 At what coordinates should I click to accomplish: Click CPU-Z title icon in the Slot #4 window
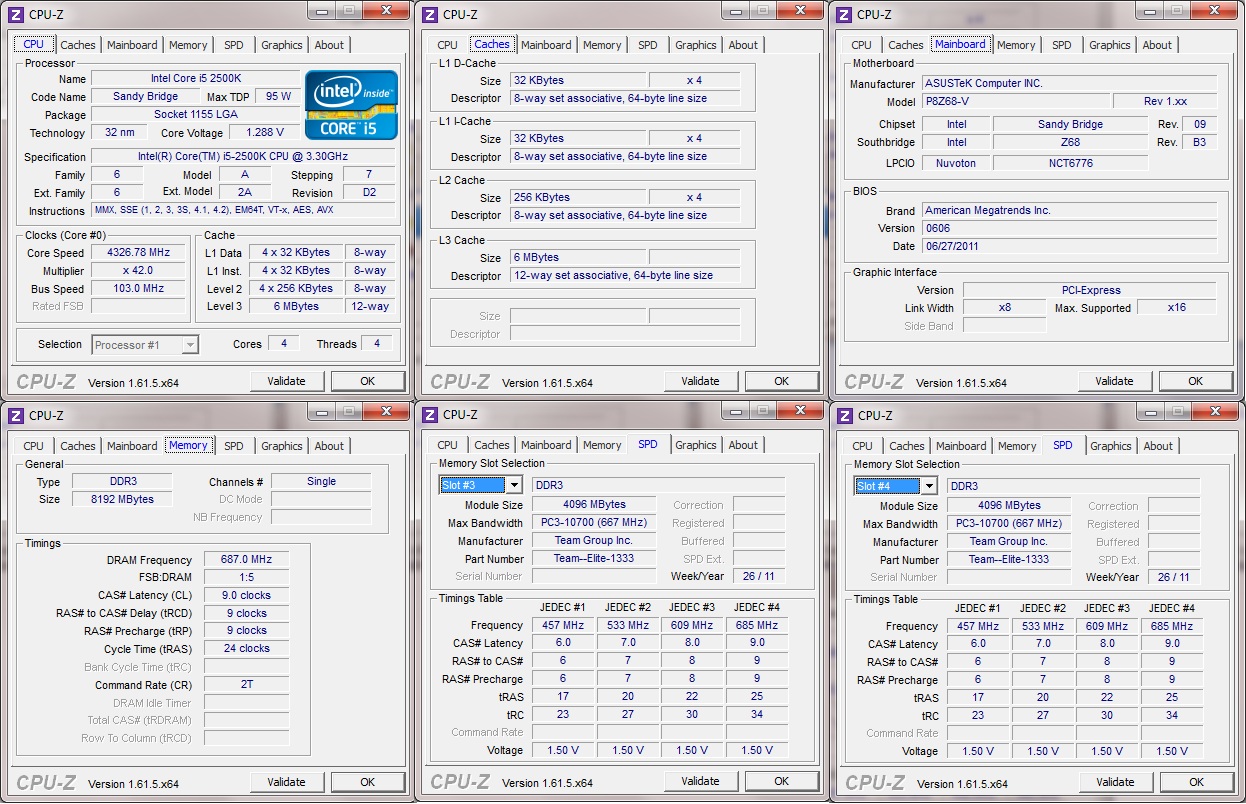click(844, 415)
